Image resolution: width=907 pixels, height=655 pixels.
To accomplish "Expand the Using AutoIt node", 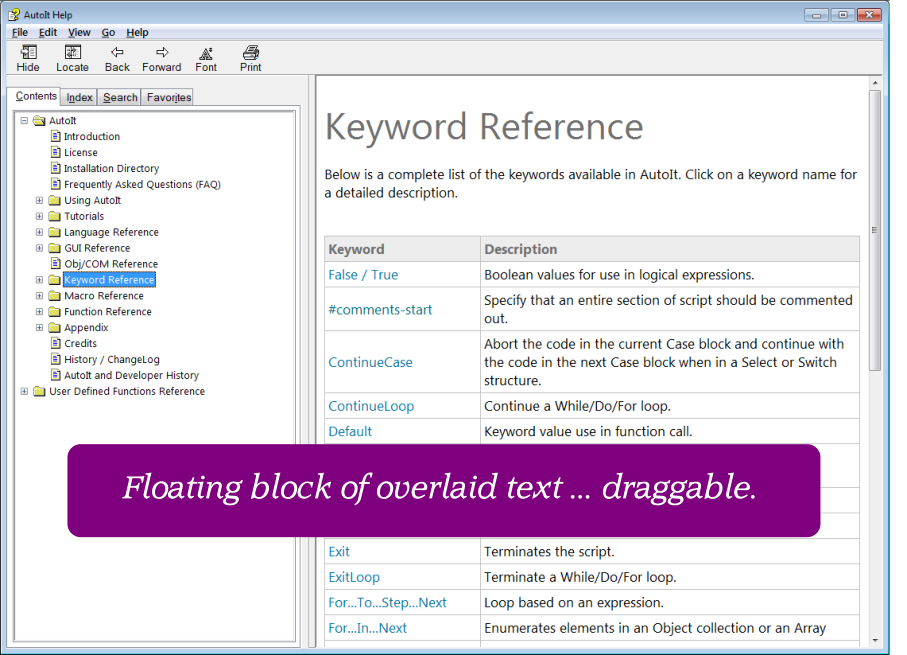I will 40,201.
